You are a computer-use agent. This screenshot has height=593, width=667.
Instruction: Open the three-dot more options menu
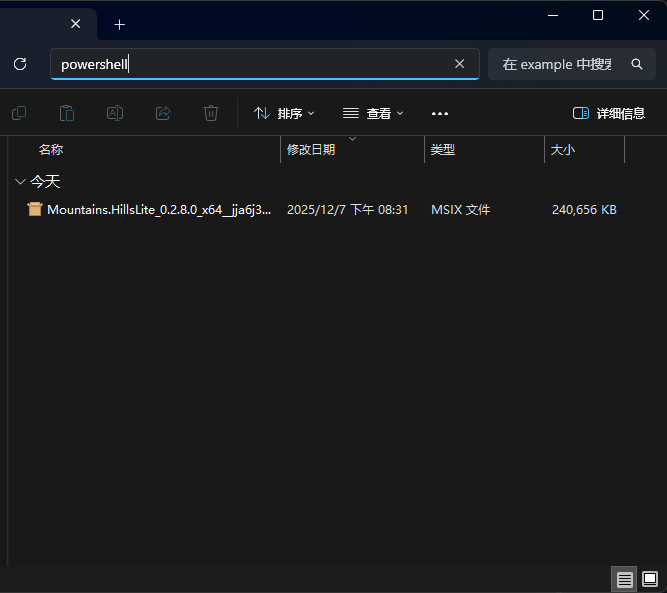(440, 114)
